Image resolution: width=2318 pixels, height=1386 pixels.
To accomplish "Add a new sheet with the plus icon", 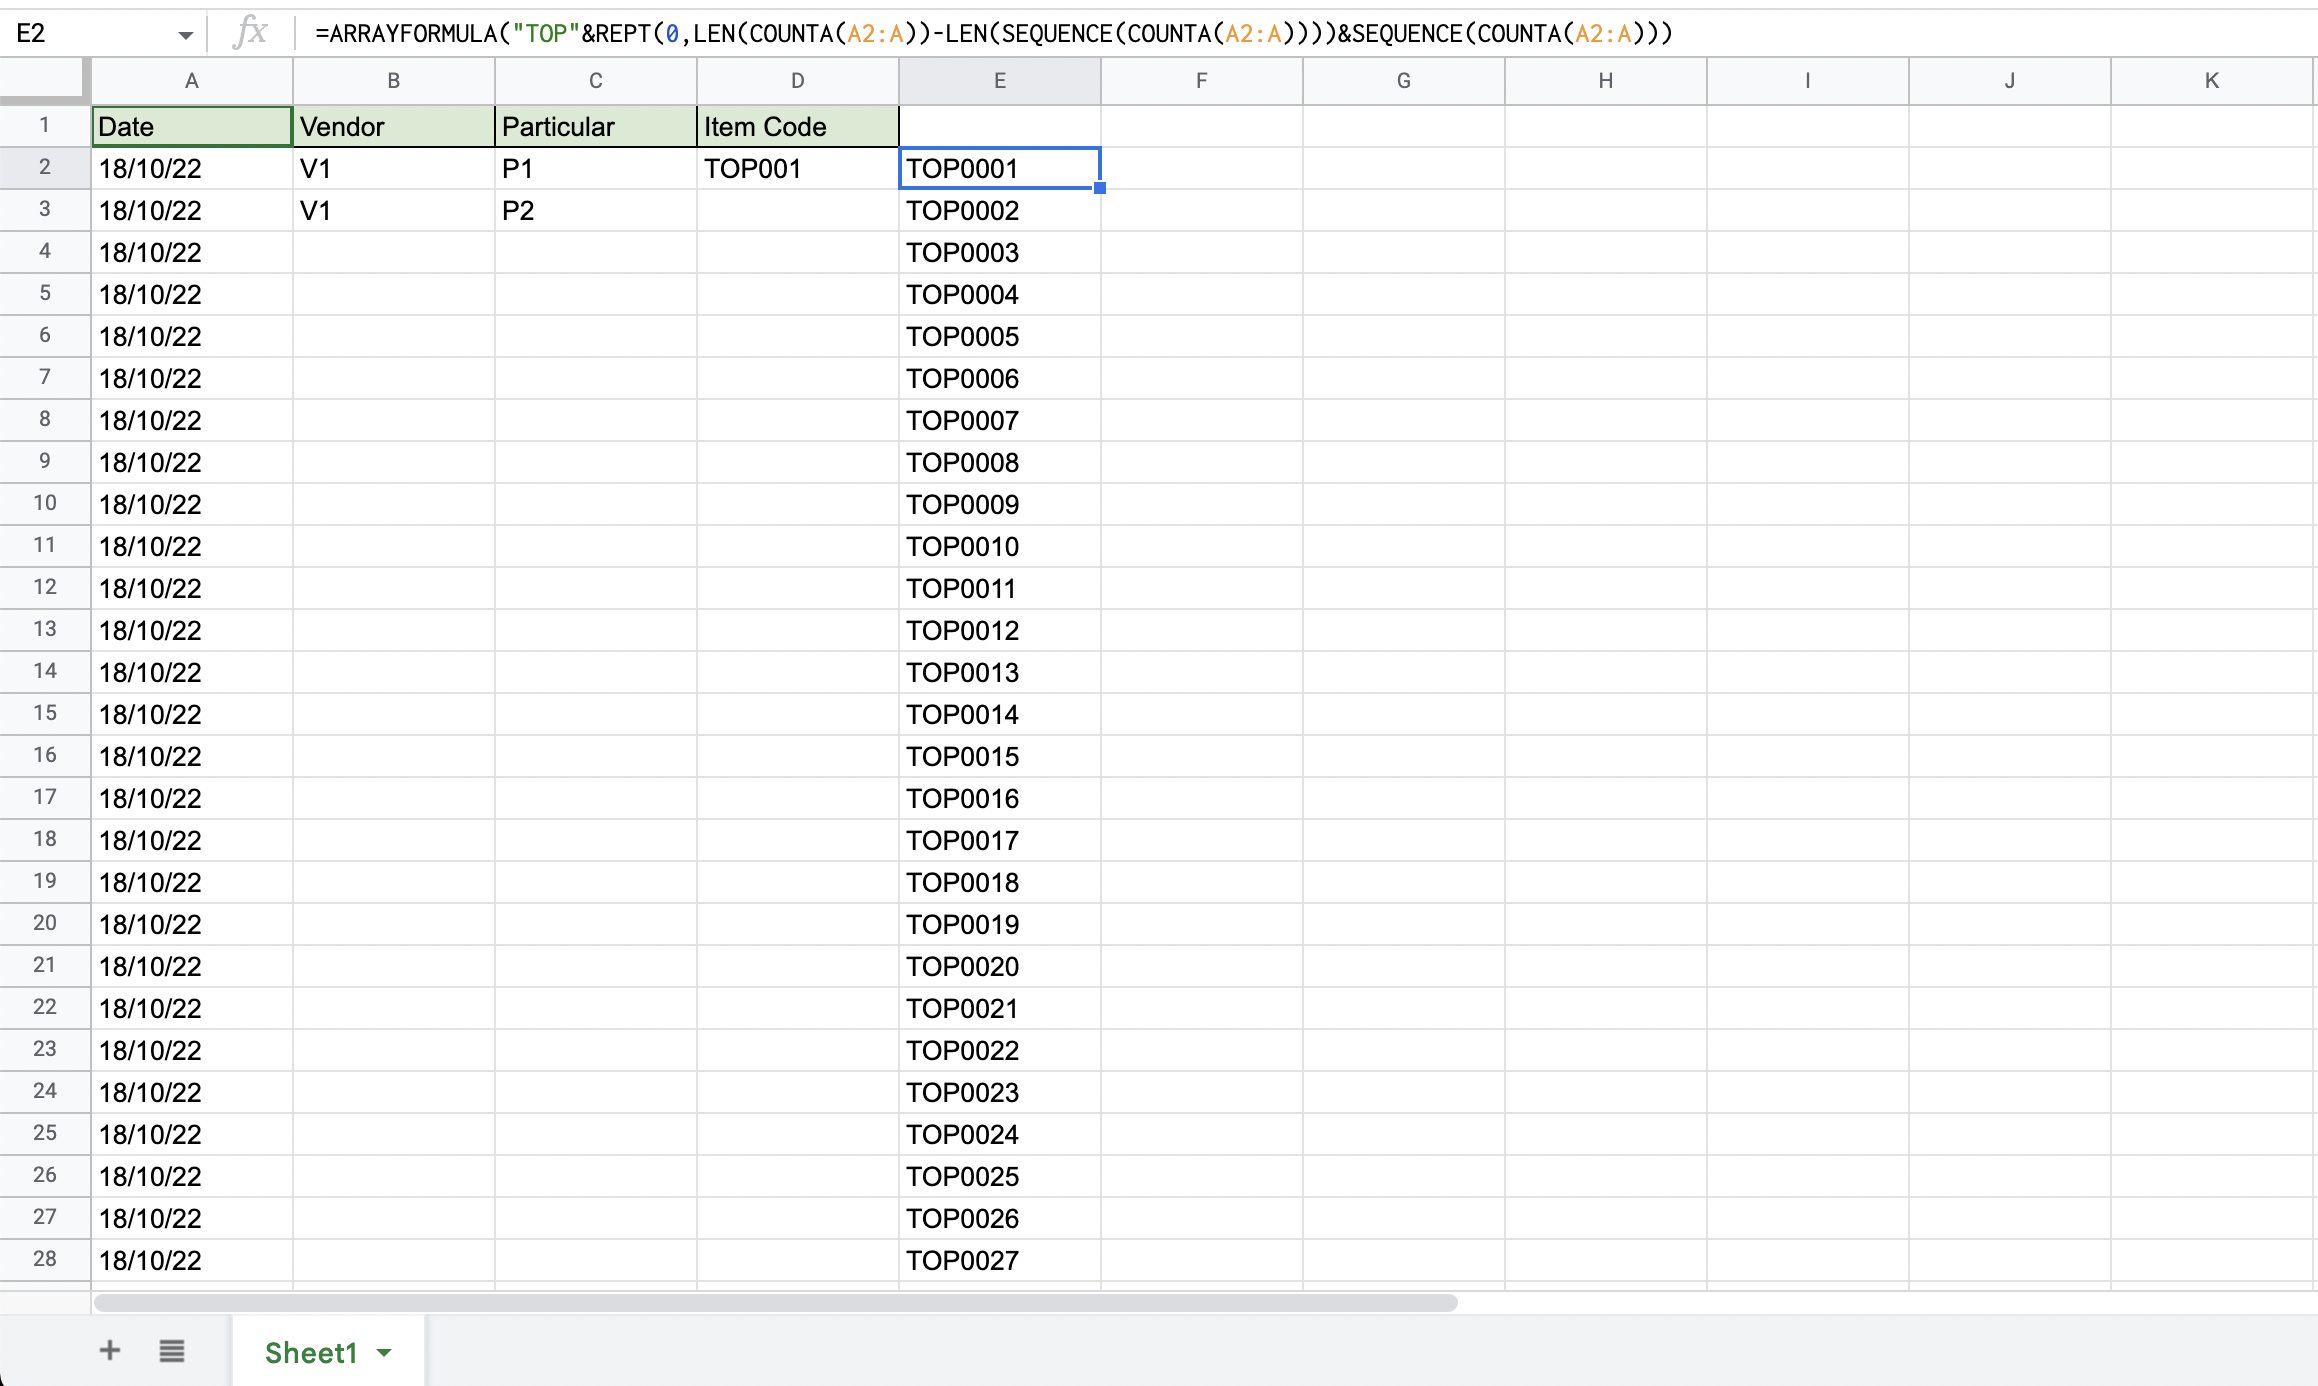I will 110,1349.
